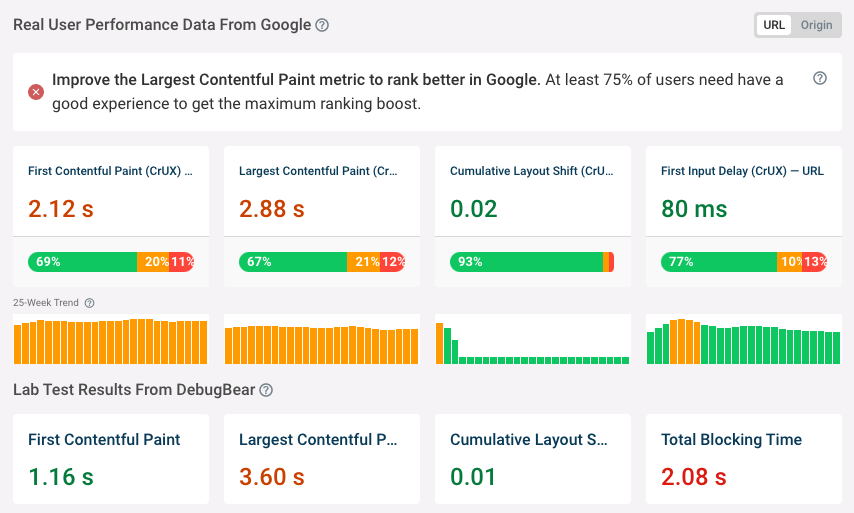This screenshot has width=854, height=513.
Task: Click the 69% good FCP distribution bar
Action: click(82, 262)
